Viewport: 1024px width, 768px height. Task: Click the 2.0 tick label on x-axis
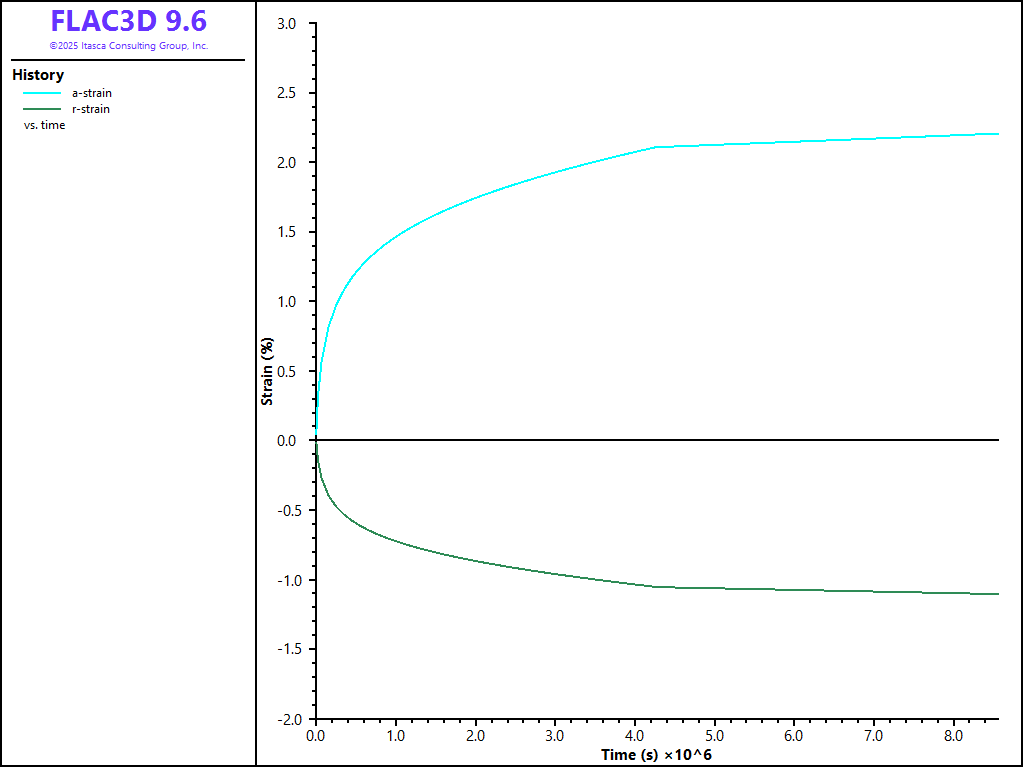[x=475, y=736]
